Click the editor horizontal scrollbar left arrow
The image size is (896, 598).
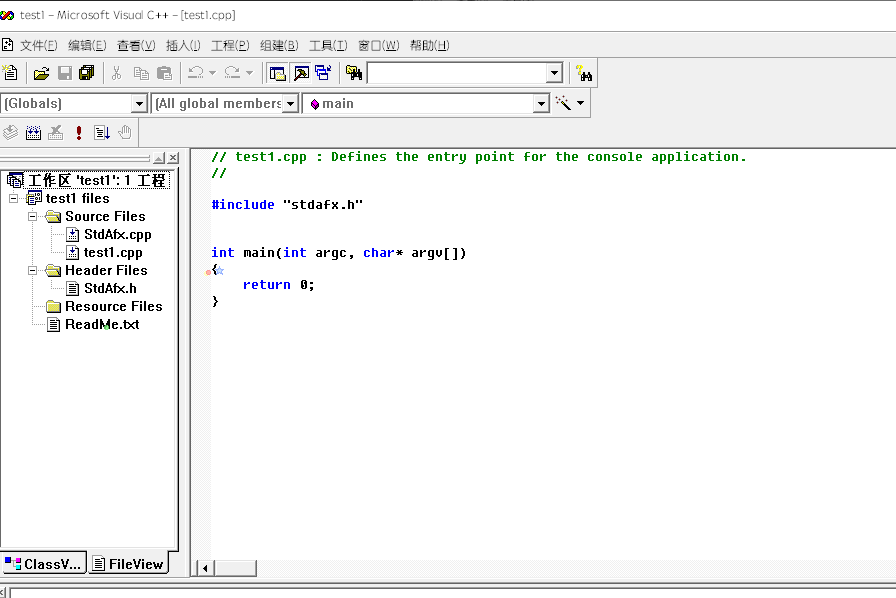click(x=205, y=568)
